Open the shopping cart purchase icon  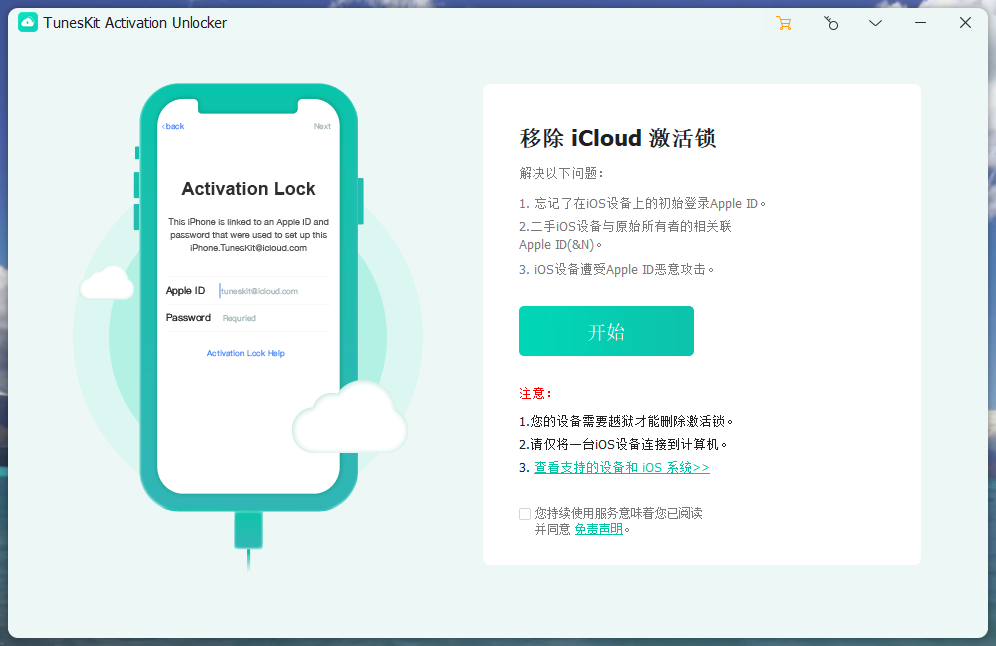[784, 24]
